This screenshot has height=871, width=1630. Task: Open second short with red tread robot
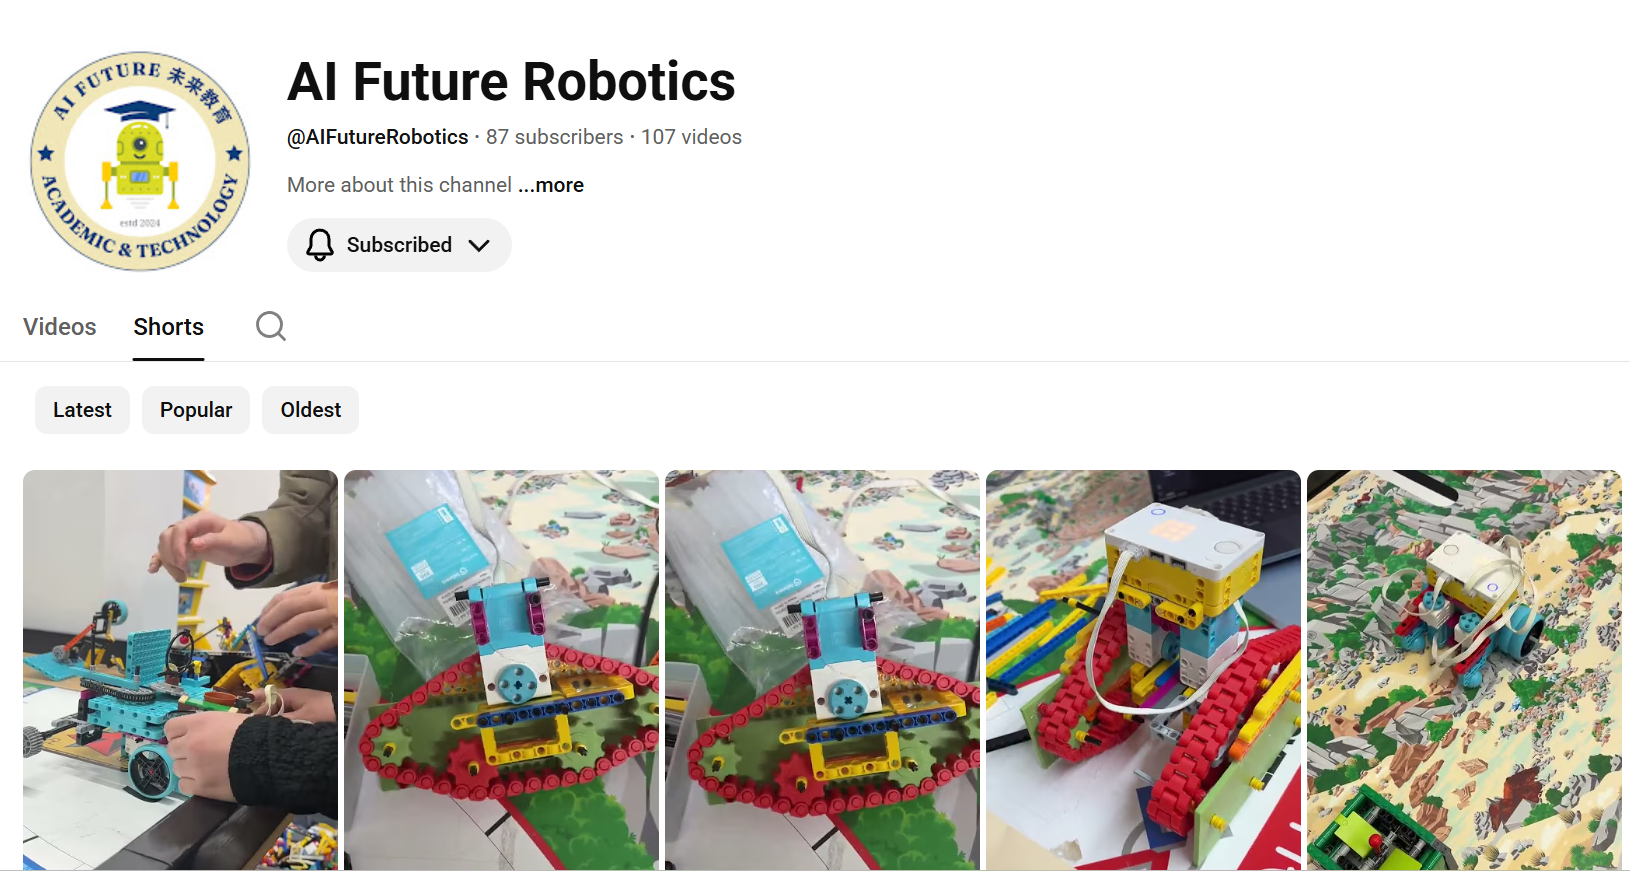tap(501, 670)
